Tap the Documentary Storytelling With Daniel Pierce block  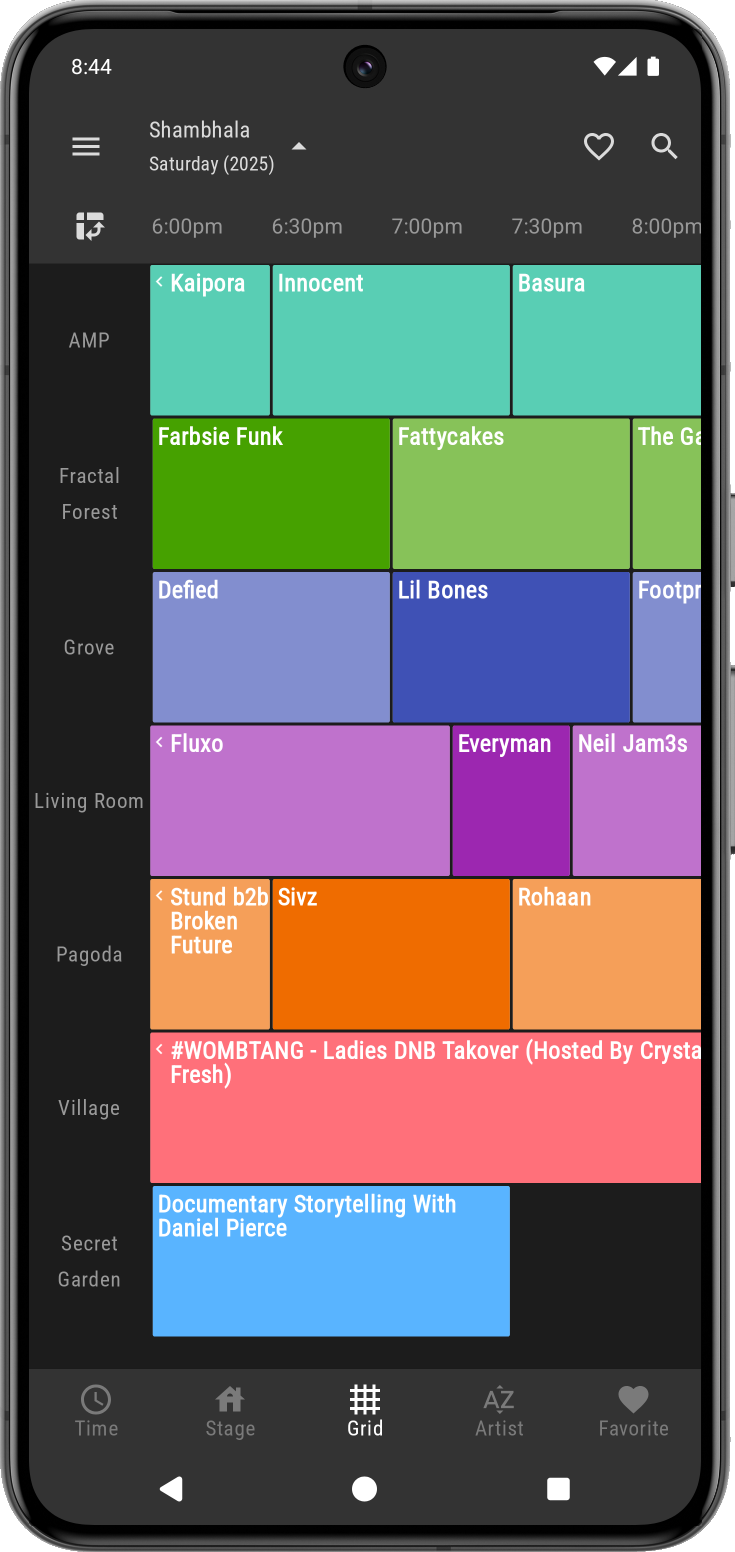click(331, 1261)
